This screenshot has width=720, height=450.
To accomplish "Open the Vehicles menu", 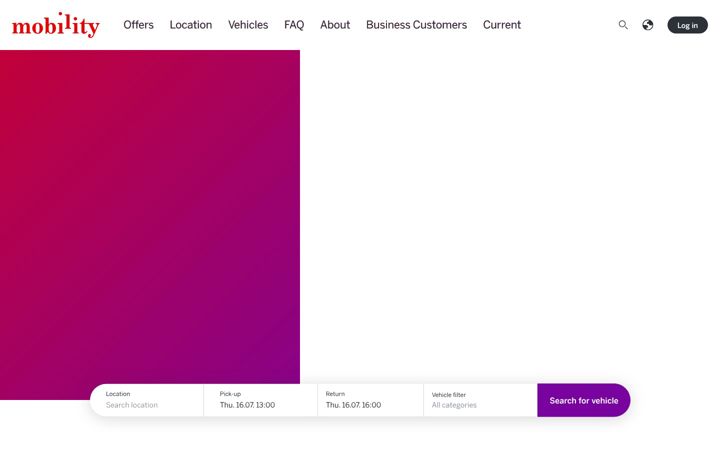I will tap(248, 25).
